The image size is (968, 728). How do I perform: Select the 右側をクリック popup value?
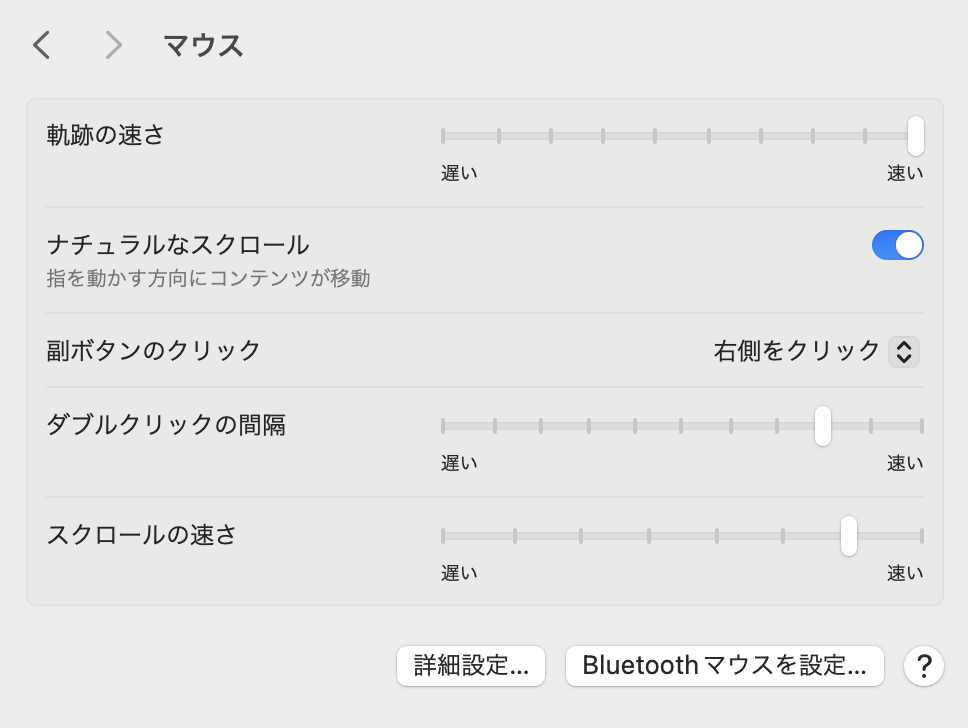[796, 351]
